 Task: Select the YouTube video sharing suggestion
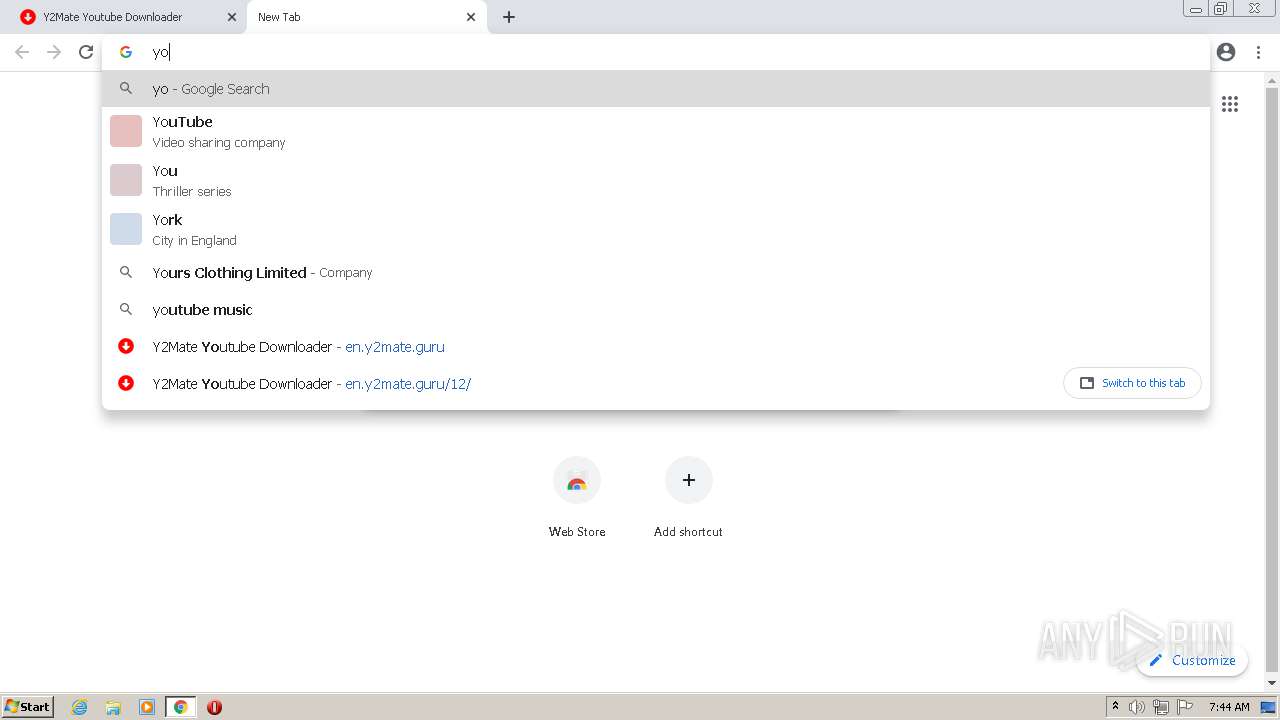656,131
